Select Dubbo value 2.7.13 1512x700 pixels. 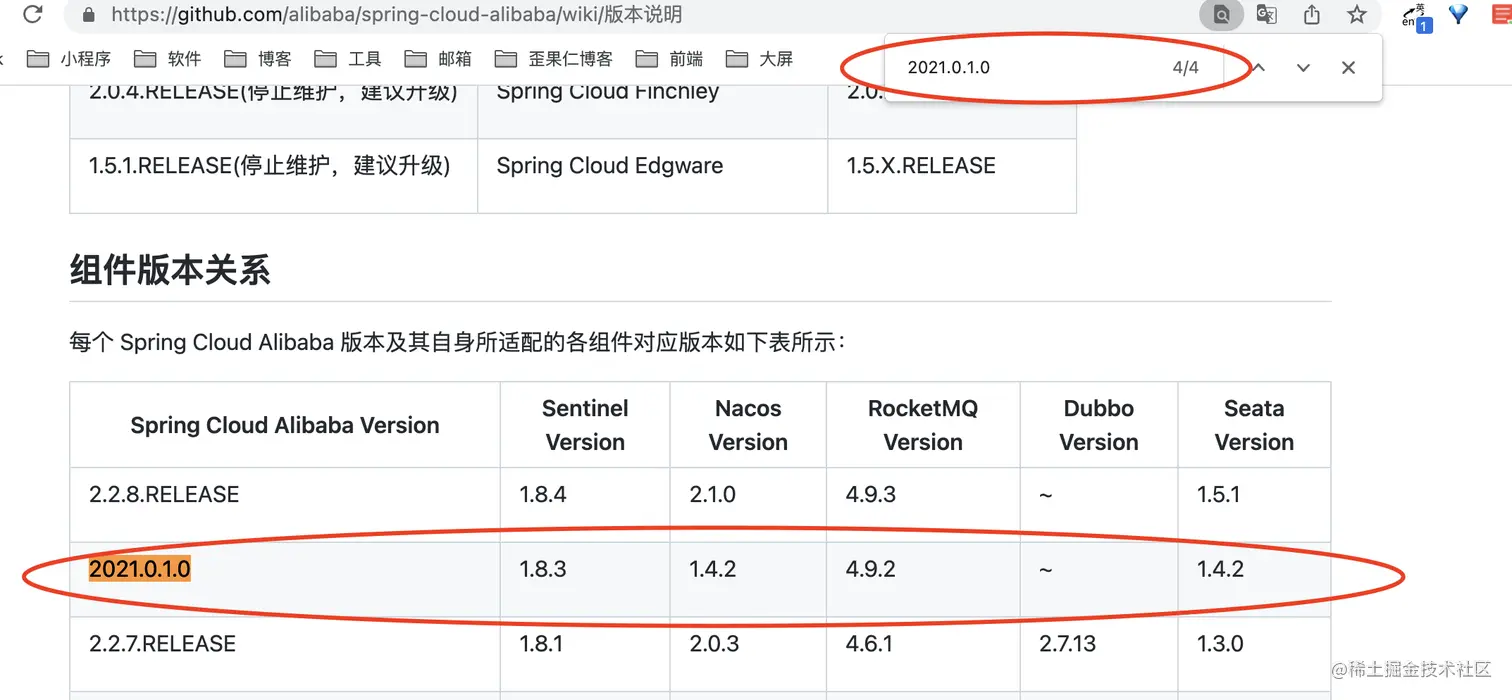[1068, 643]
